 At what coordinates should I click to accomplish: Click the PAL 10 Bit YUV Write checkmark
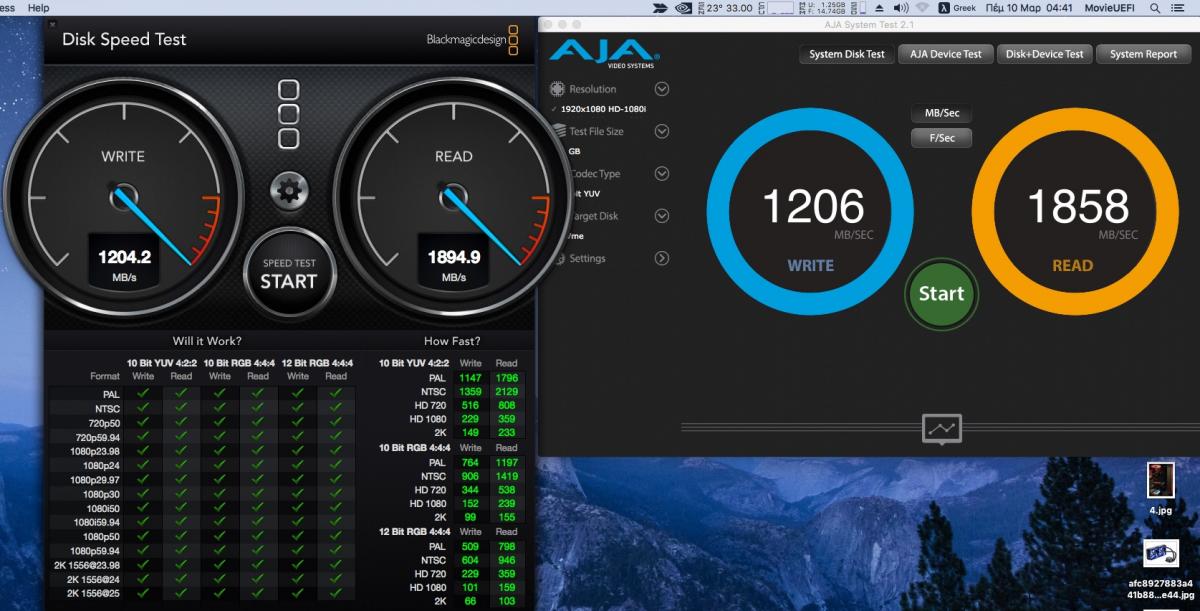tap(143, 394)
